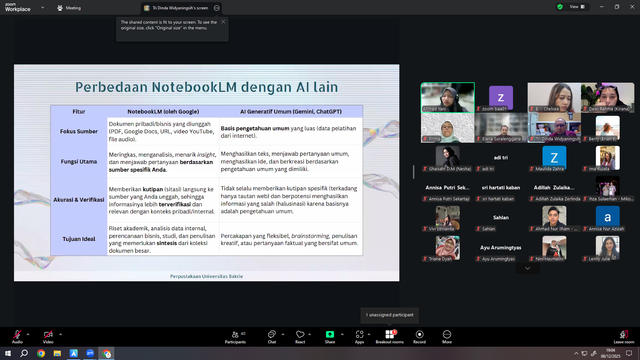Select Annisa Putri Sekartaji's tile
Image resolution: width=640 pixels, height=360 pixels.
pos(448,188)
